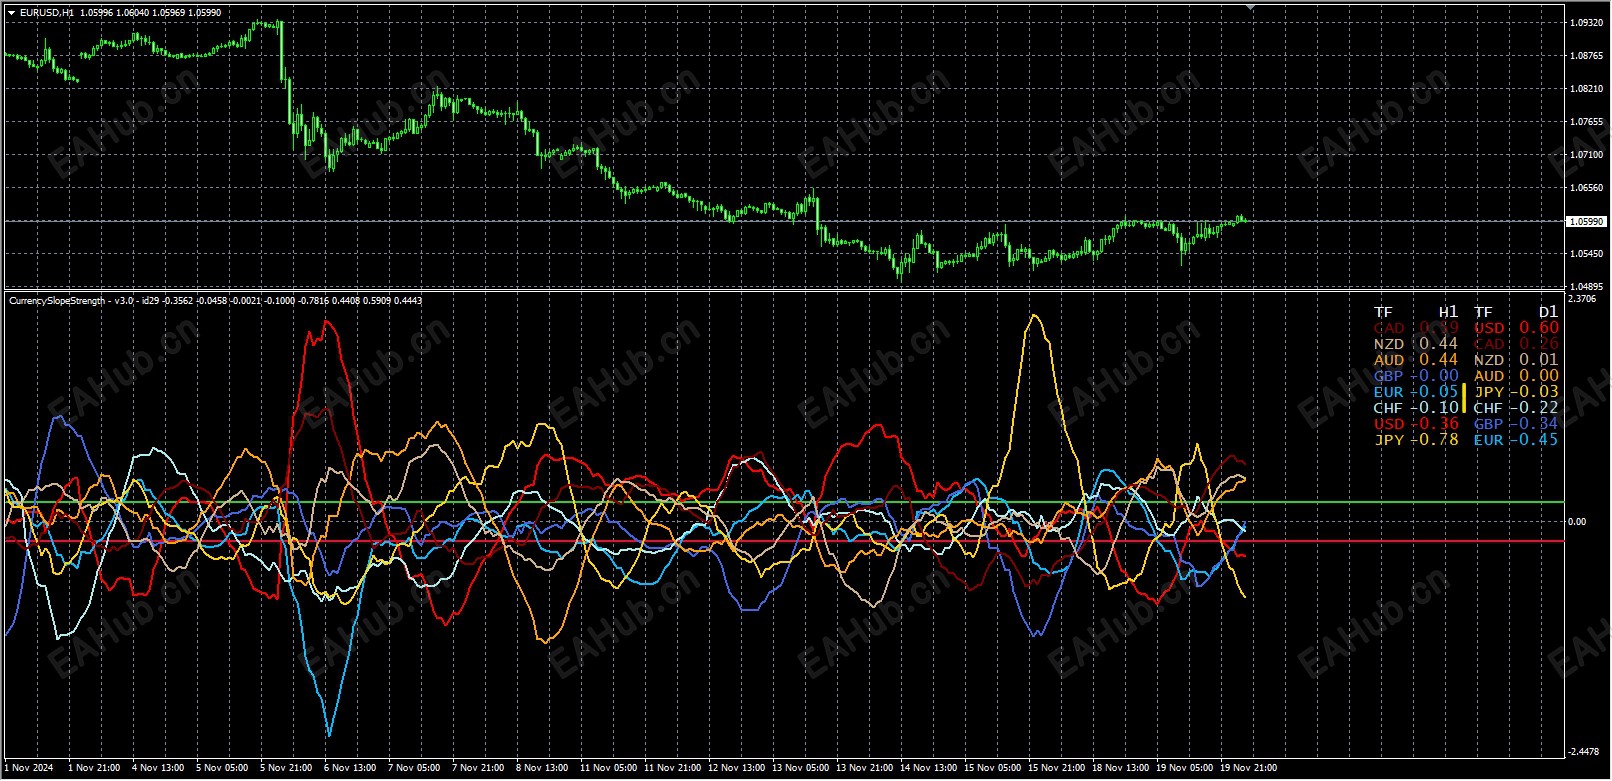Screen dimensions: 1612x781
Task: Click the 8 Nov 13:00 time label
Action: (542, 768)
